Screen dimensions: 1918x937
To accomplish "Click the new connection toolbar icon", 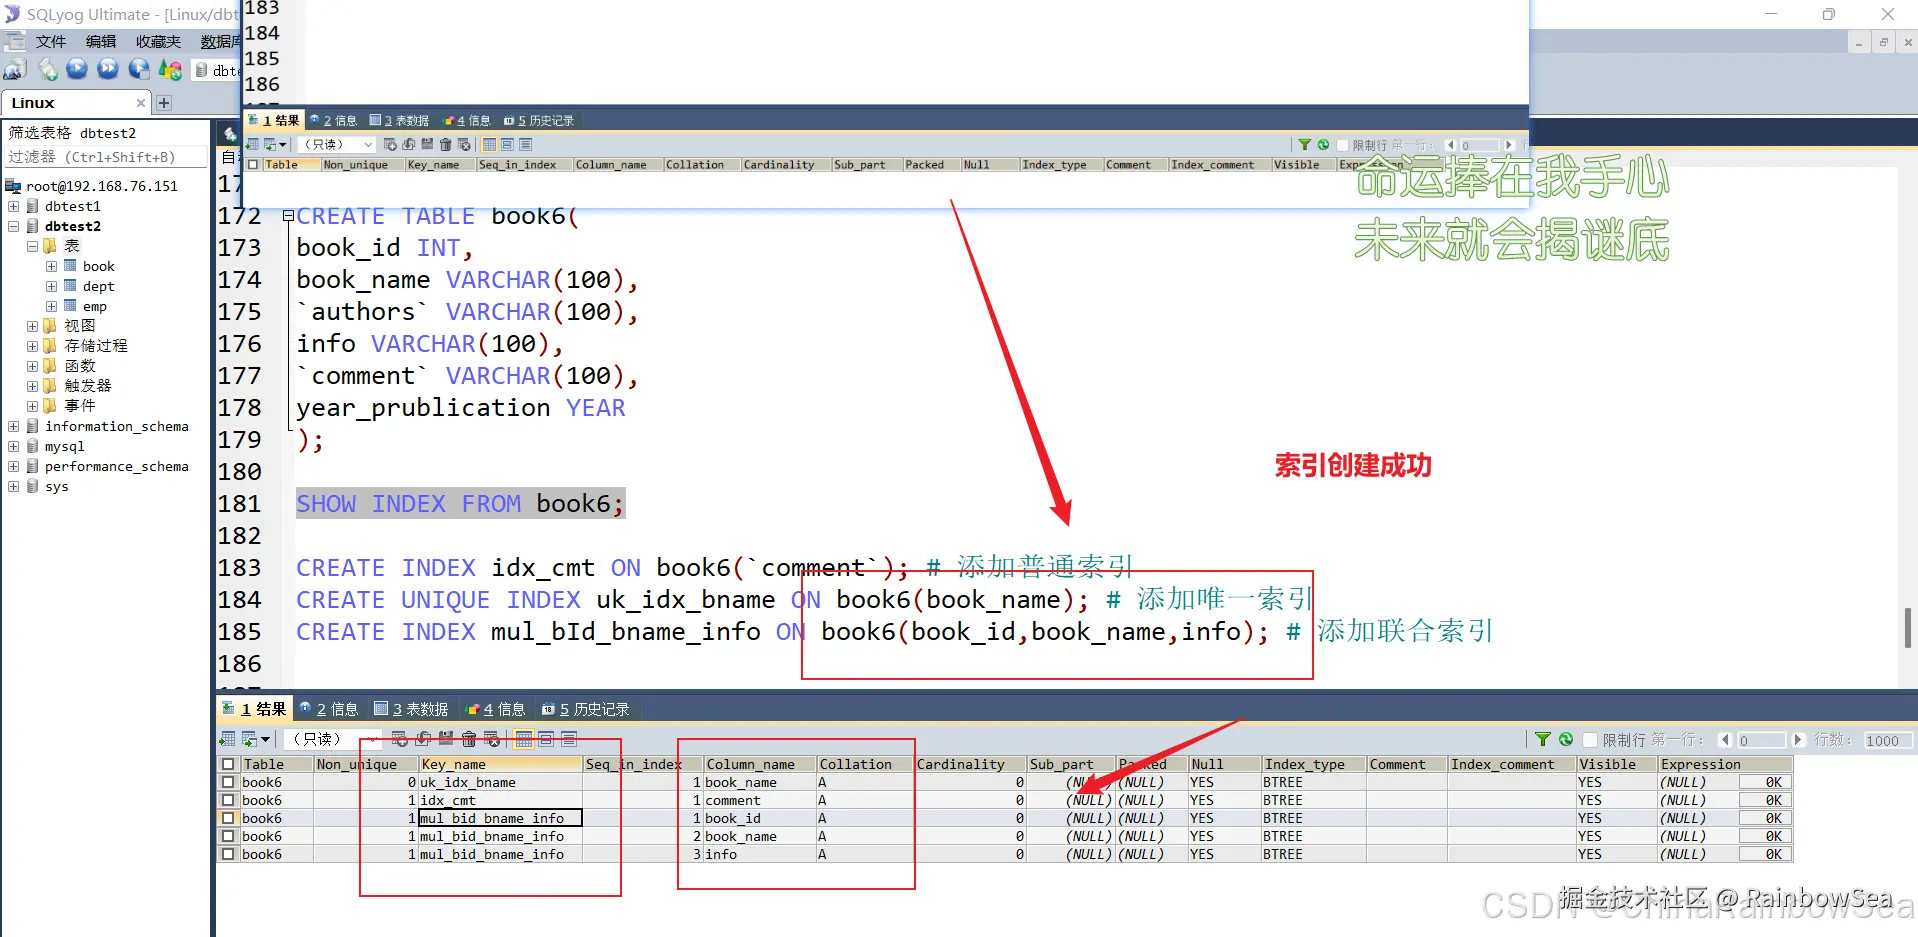I will point(15,69).
